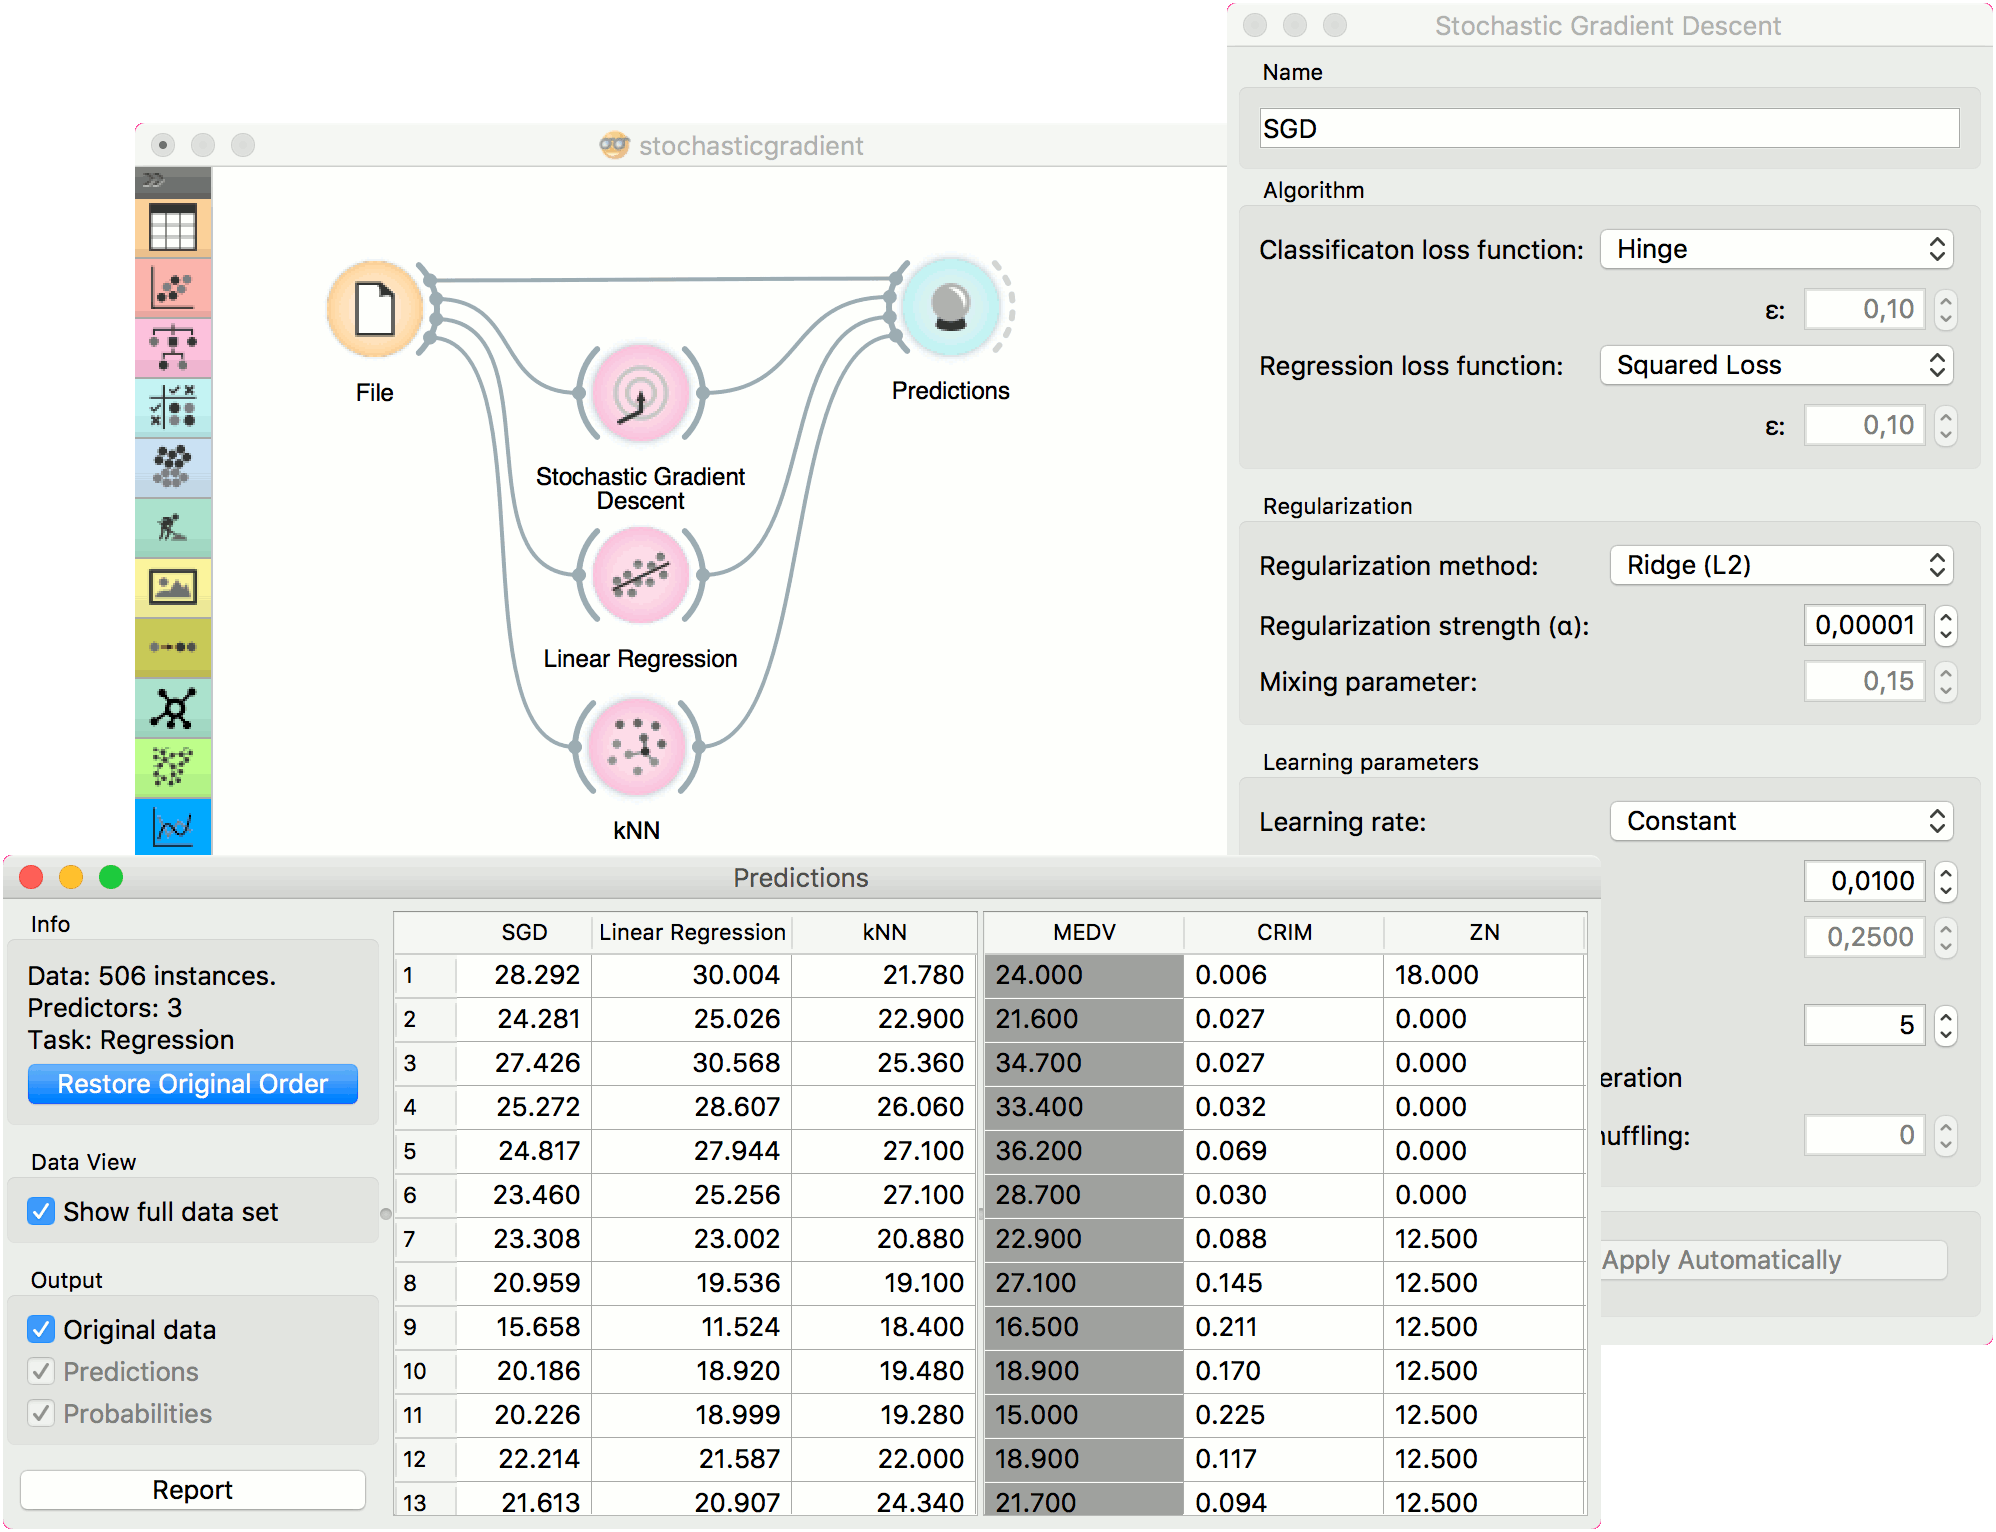Click the File widget node
Image resolution: width=1996 pixels, height=1532 pixels.
375,309
